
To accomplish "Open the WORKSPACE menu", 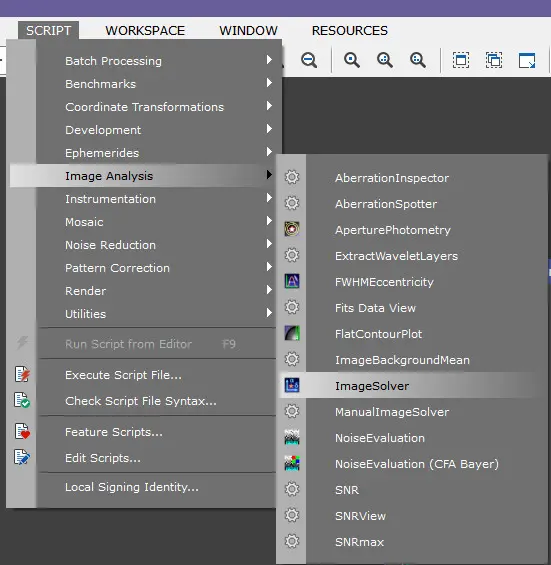I will [145, 31].
